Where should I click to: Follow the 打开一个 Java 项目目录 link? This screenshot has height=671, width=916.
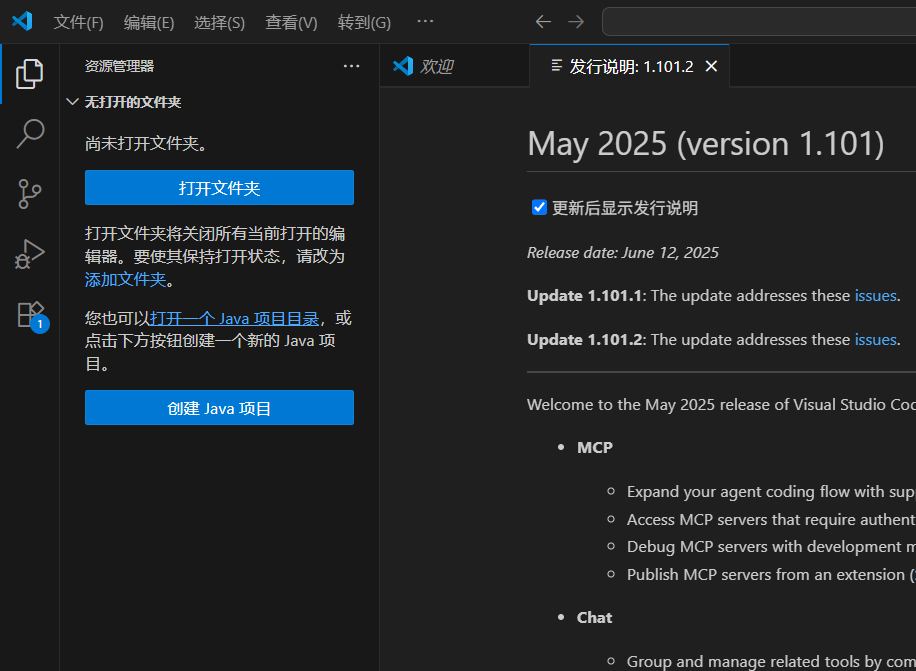pos(234,318)
